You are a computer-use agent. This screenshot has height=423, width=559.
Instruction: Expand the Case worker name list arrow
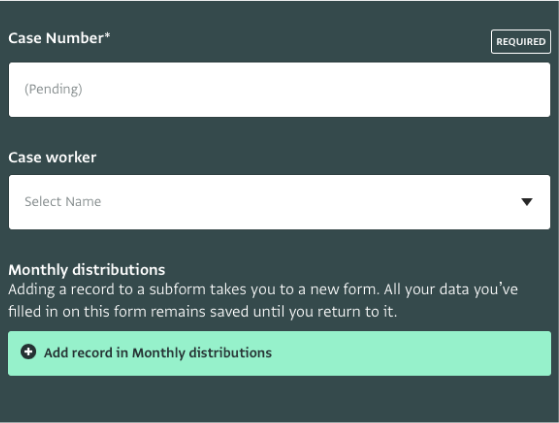click(x=527, y=202)
